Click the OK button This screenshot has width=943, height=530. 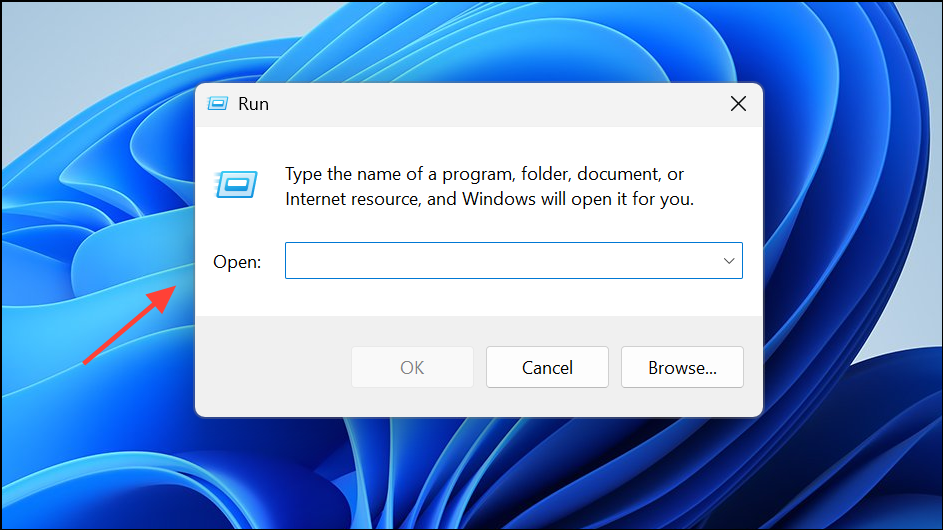413,368
